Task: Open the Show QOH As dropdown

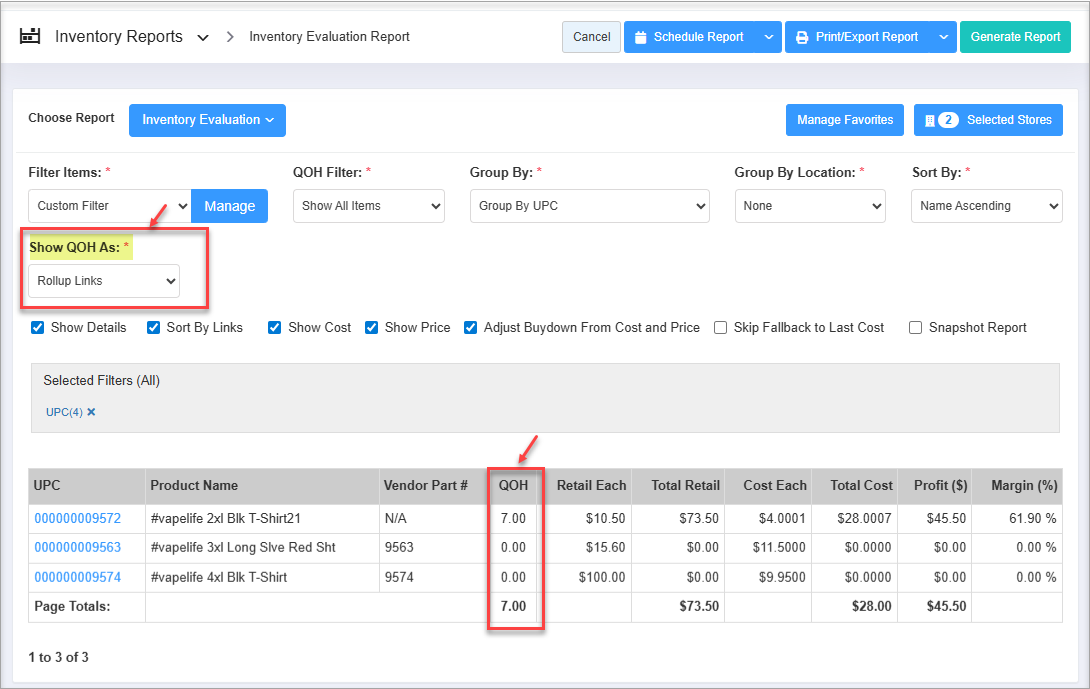Action: (x=104, y=281)
